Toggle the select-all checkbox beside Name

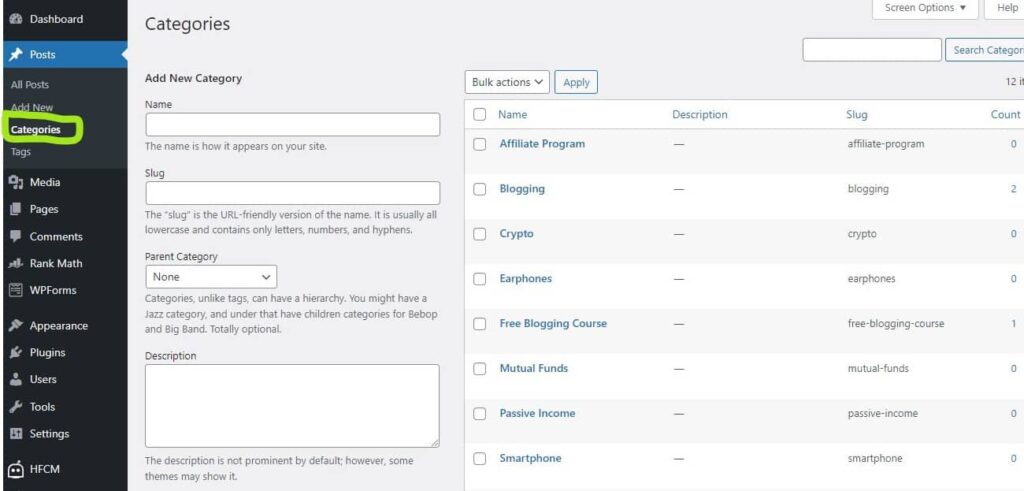click(x=480, y=114)
